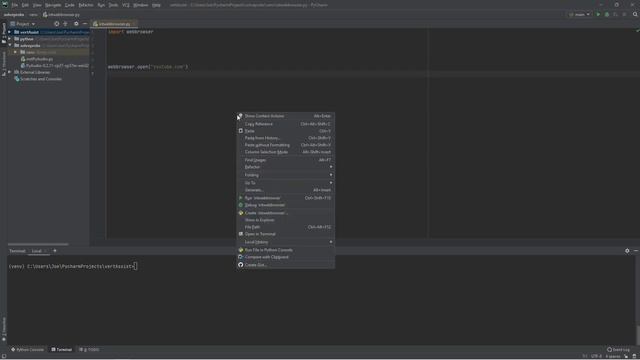
Task: Expand the python project folder
Action: pyautogui.click(x=10, y=39)
